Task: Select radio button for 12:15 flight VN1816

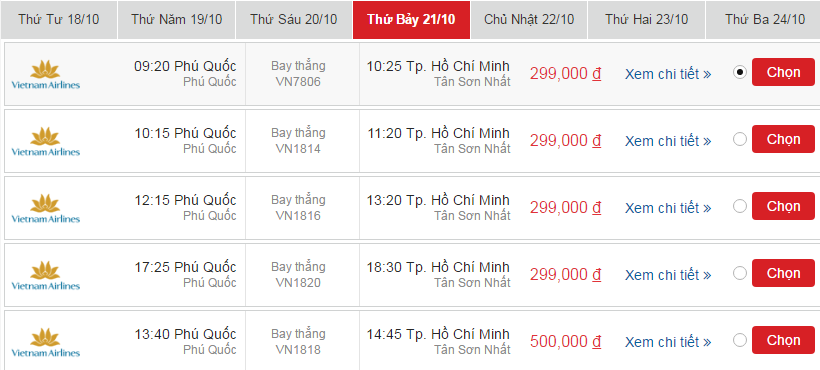Action: tap(739, 206)
